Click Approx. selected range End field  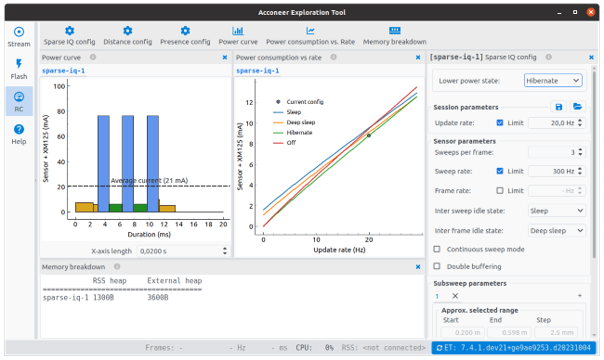(509, 332)
